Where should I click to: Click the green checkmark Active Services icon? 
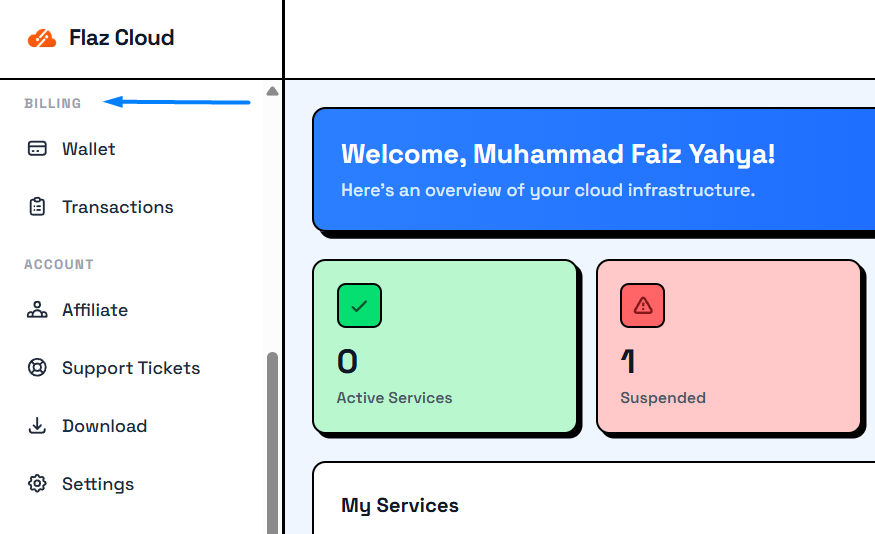pyautogui.click(x=359, y=306)
